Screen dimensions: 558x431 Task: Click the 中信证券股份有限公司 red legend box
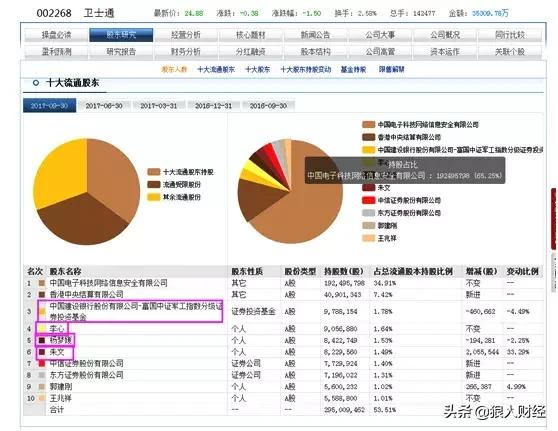(369, 200)
